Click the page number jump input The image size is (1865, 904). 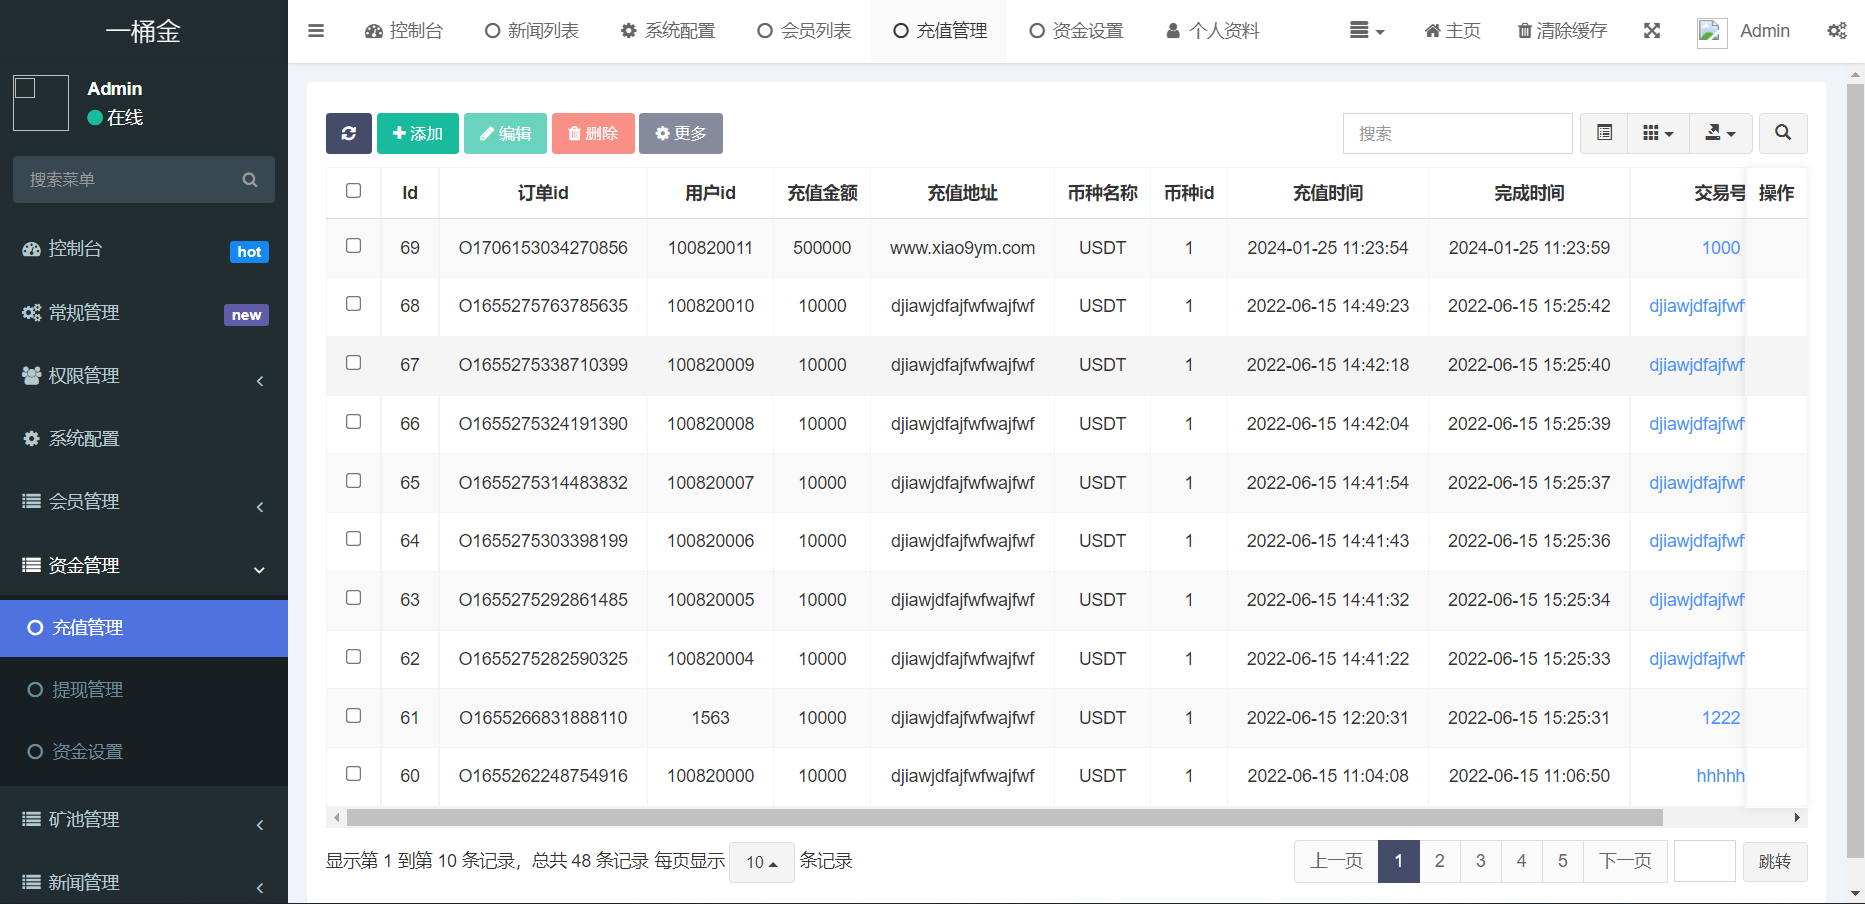tap(1705, 861)
